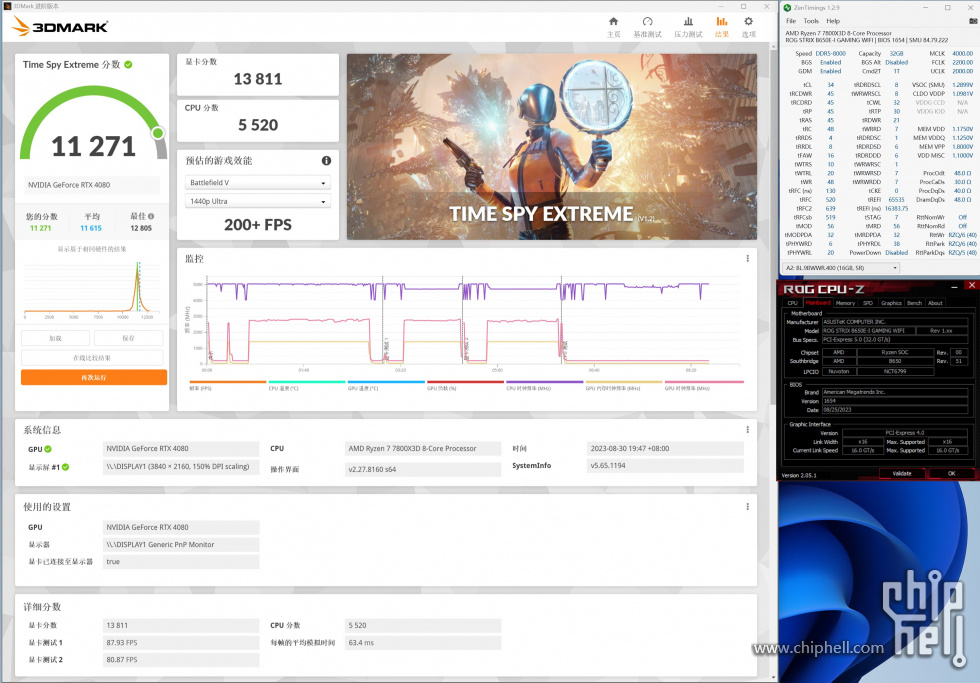Click the ASUSTeK COMPUTER INC. manufacturer field
The image size is (980, 683).
[x=894, y=322]
